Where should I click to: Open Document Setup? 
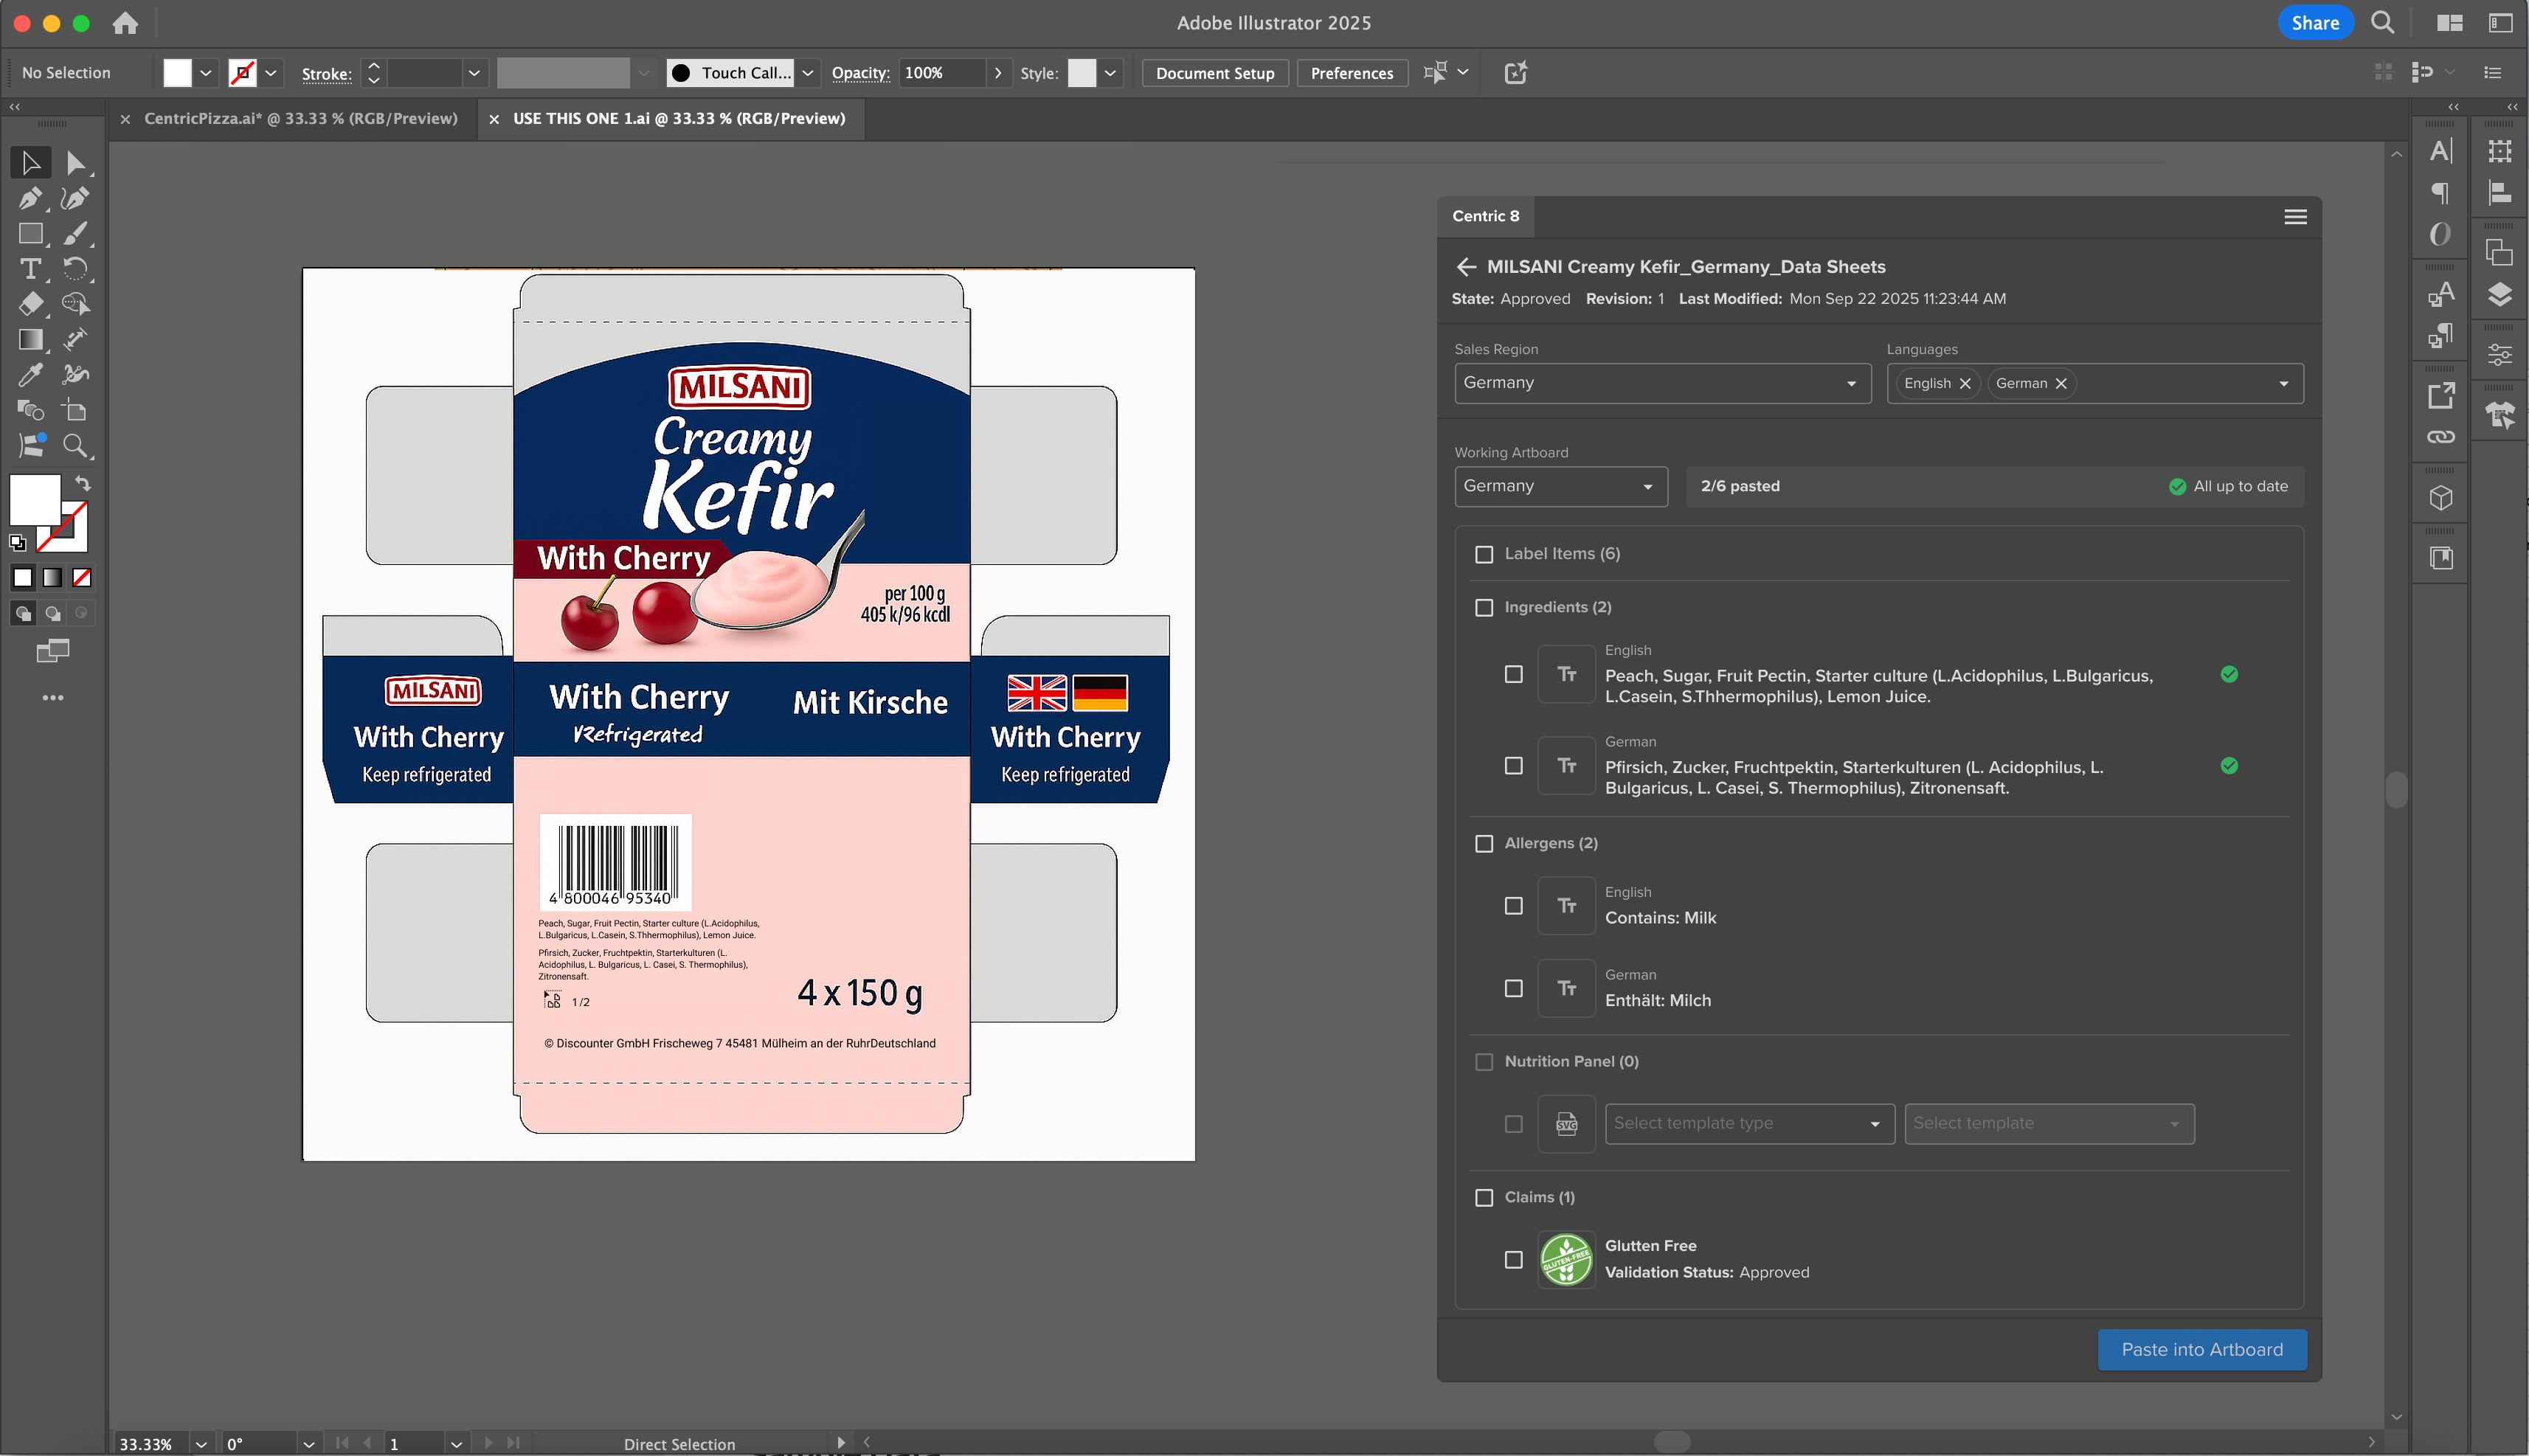(1214, 73)
